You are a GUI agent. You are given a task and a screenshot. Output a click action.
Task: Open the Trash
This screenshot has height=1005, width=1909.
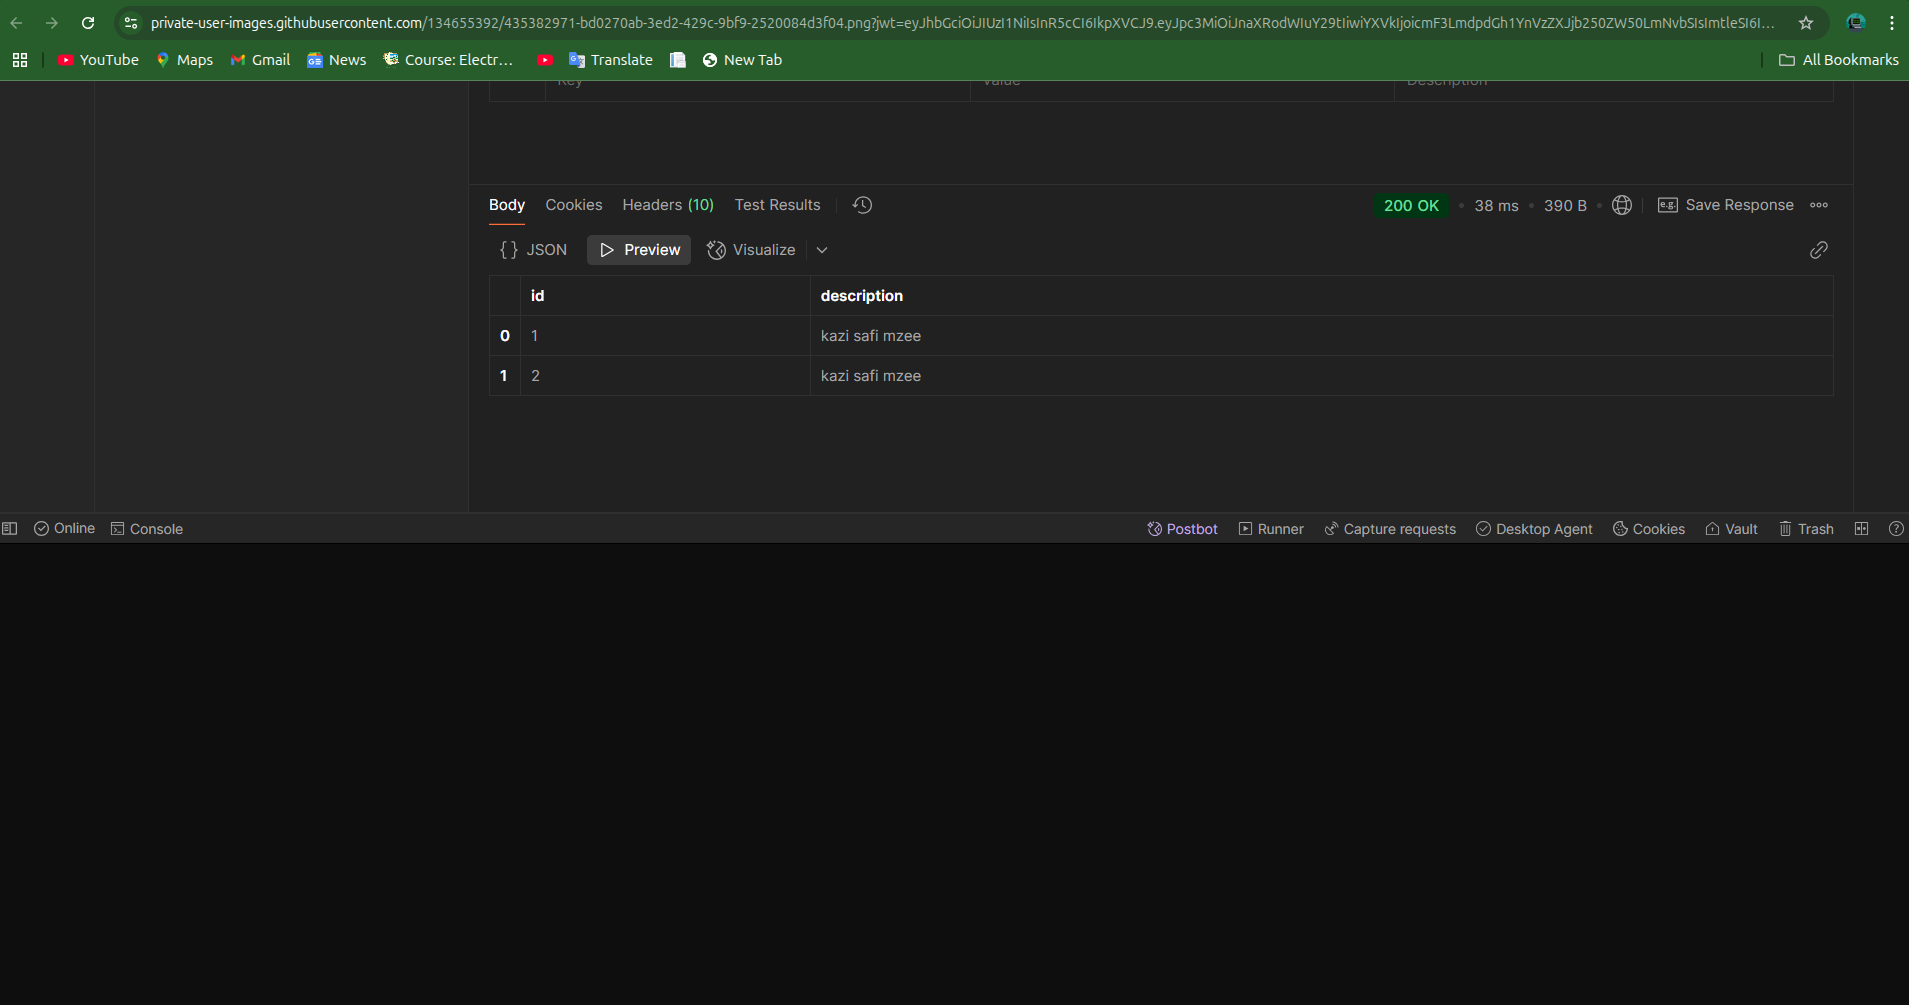pos(1806,529)
